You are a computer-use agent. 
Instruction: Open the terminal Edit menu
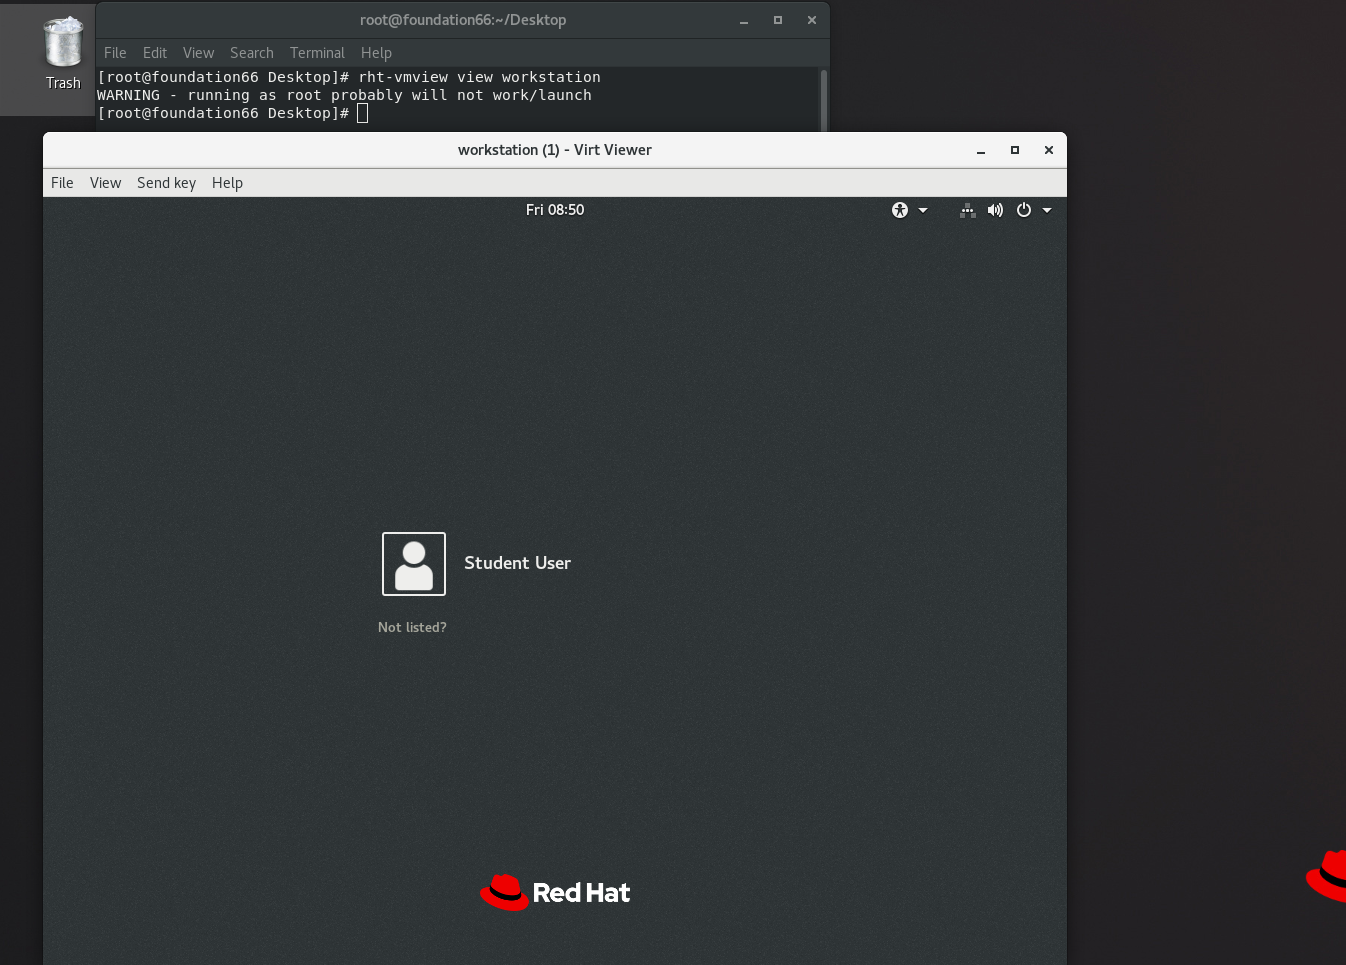[x=155, y=53]
